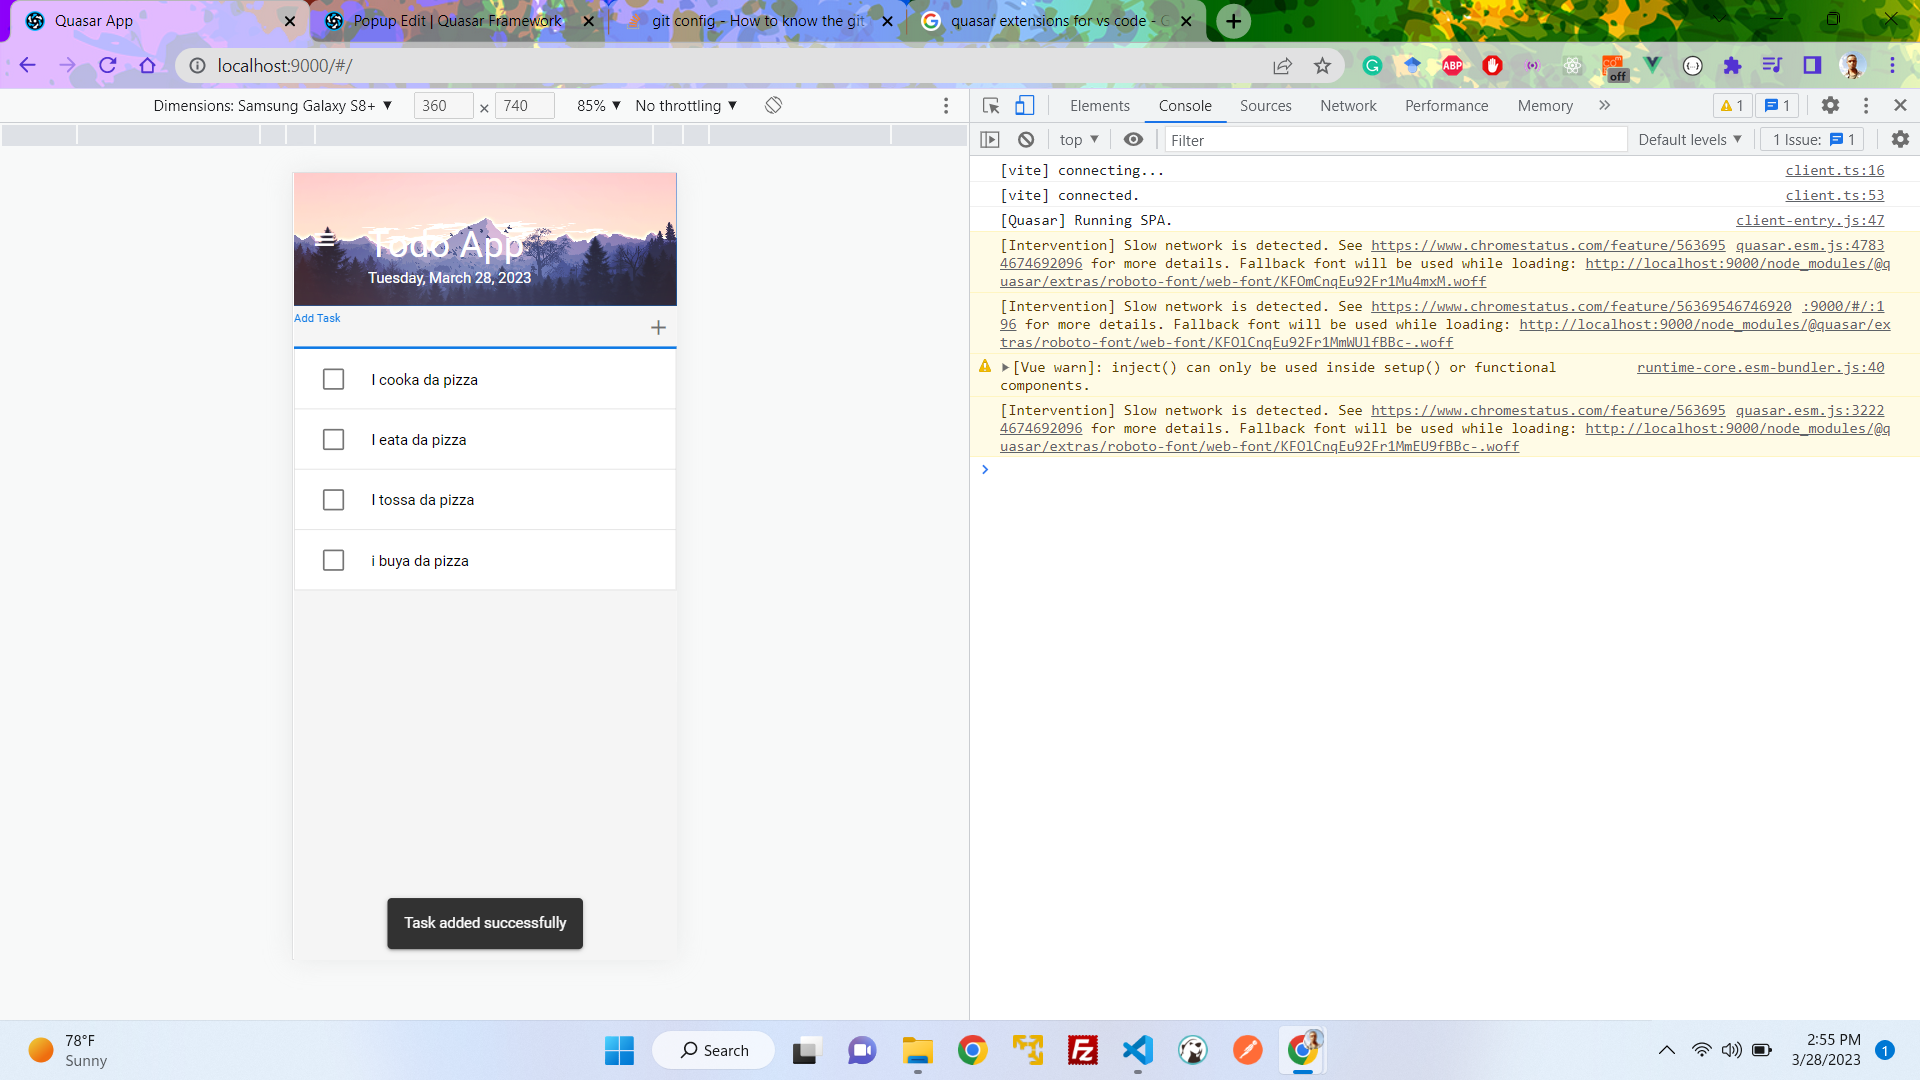Open the Todo App hamburger menu
Image resolution: width=1920 pixels, height=1080 pixels.
pos(326,239)
